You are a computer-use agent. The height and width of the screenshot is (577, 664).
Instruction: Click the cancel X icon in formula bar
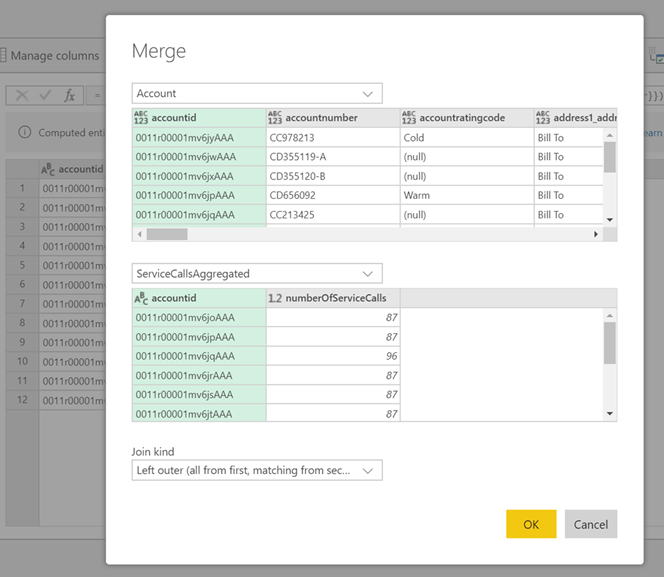click(x=21, y=96)
